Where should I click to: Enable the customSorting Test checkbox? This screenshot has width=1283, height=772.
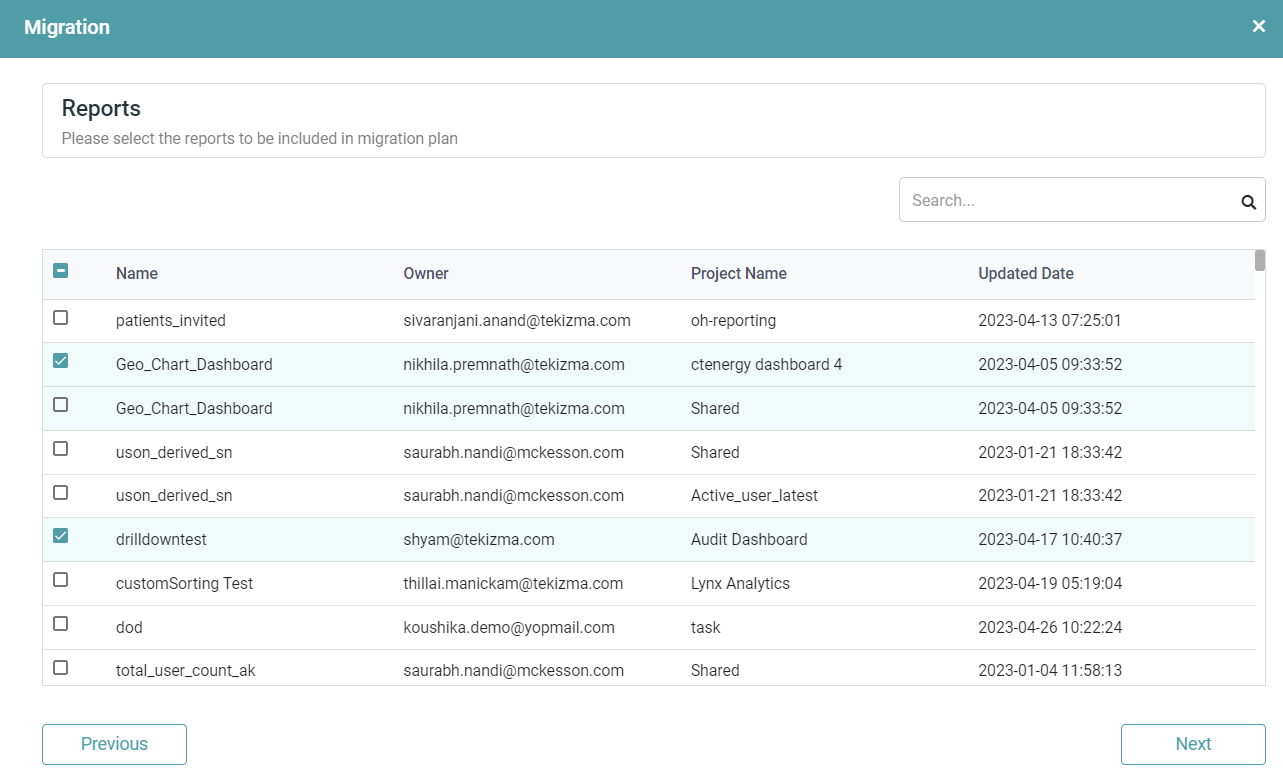click(x=61, y=580)
